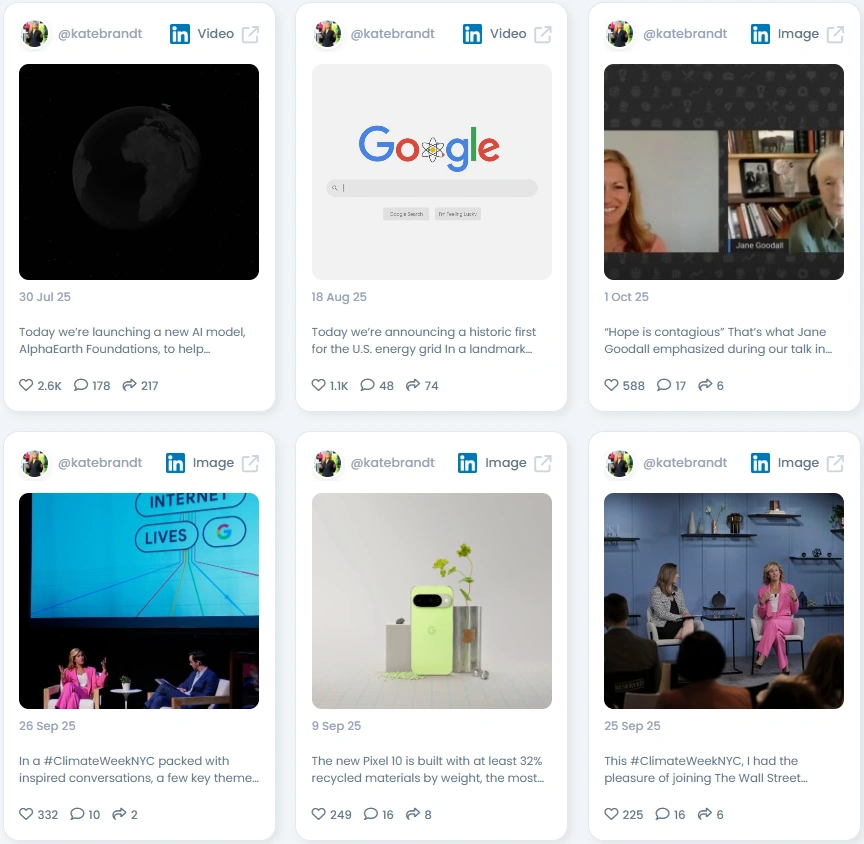Click the date '25 Sep 25'
This screenshot has height=844, width=864.
pos(632,726)
